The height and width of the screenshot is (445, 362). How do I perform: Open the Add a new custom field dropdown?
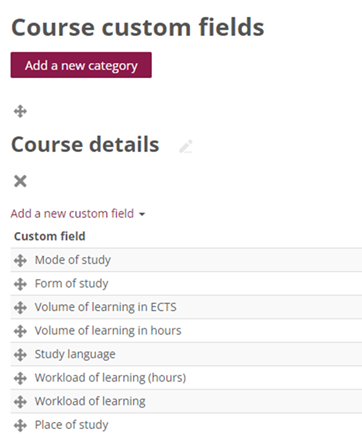[78, 213]
